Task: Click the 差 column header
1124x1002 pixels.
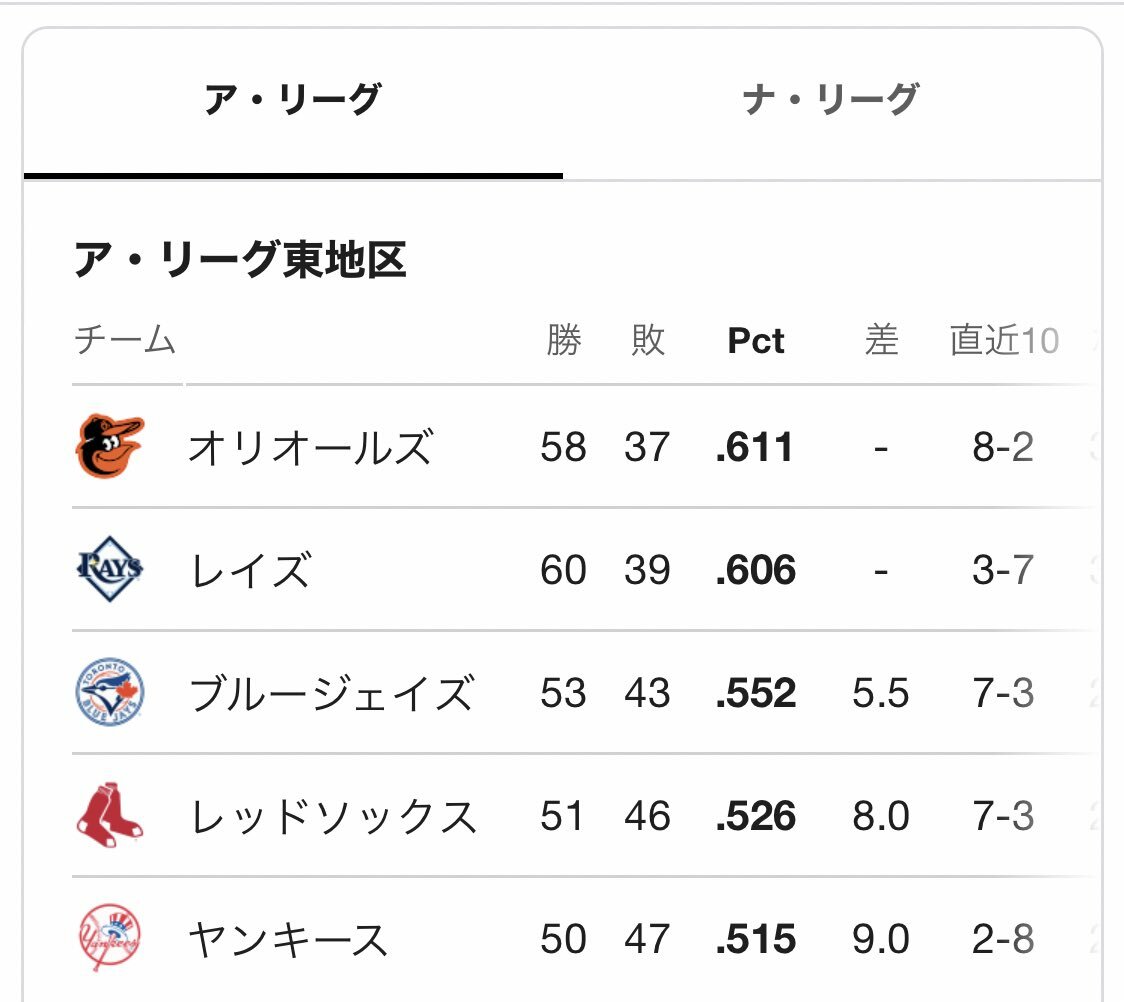Action: tap(881, 340)
